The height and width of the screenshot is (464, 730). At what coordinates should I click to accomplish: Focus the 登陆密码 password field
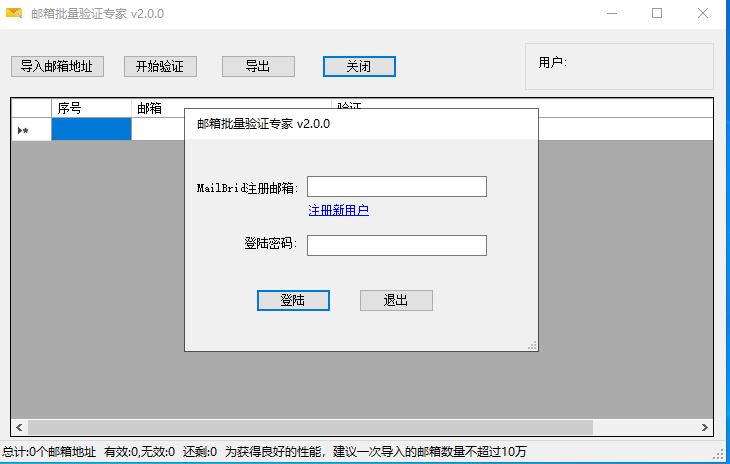tap(397, 245)
